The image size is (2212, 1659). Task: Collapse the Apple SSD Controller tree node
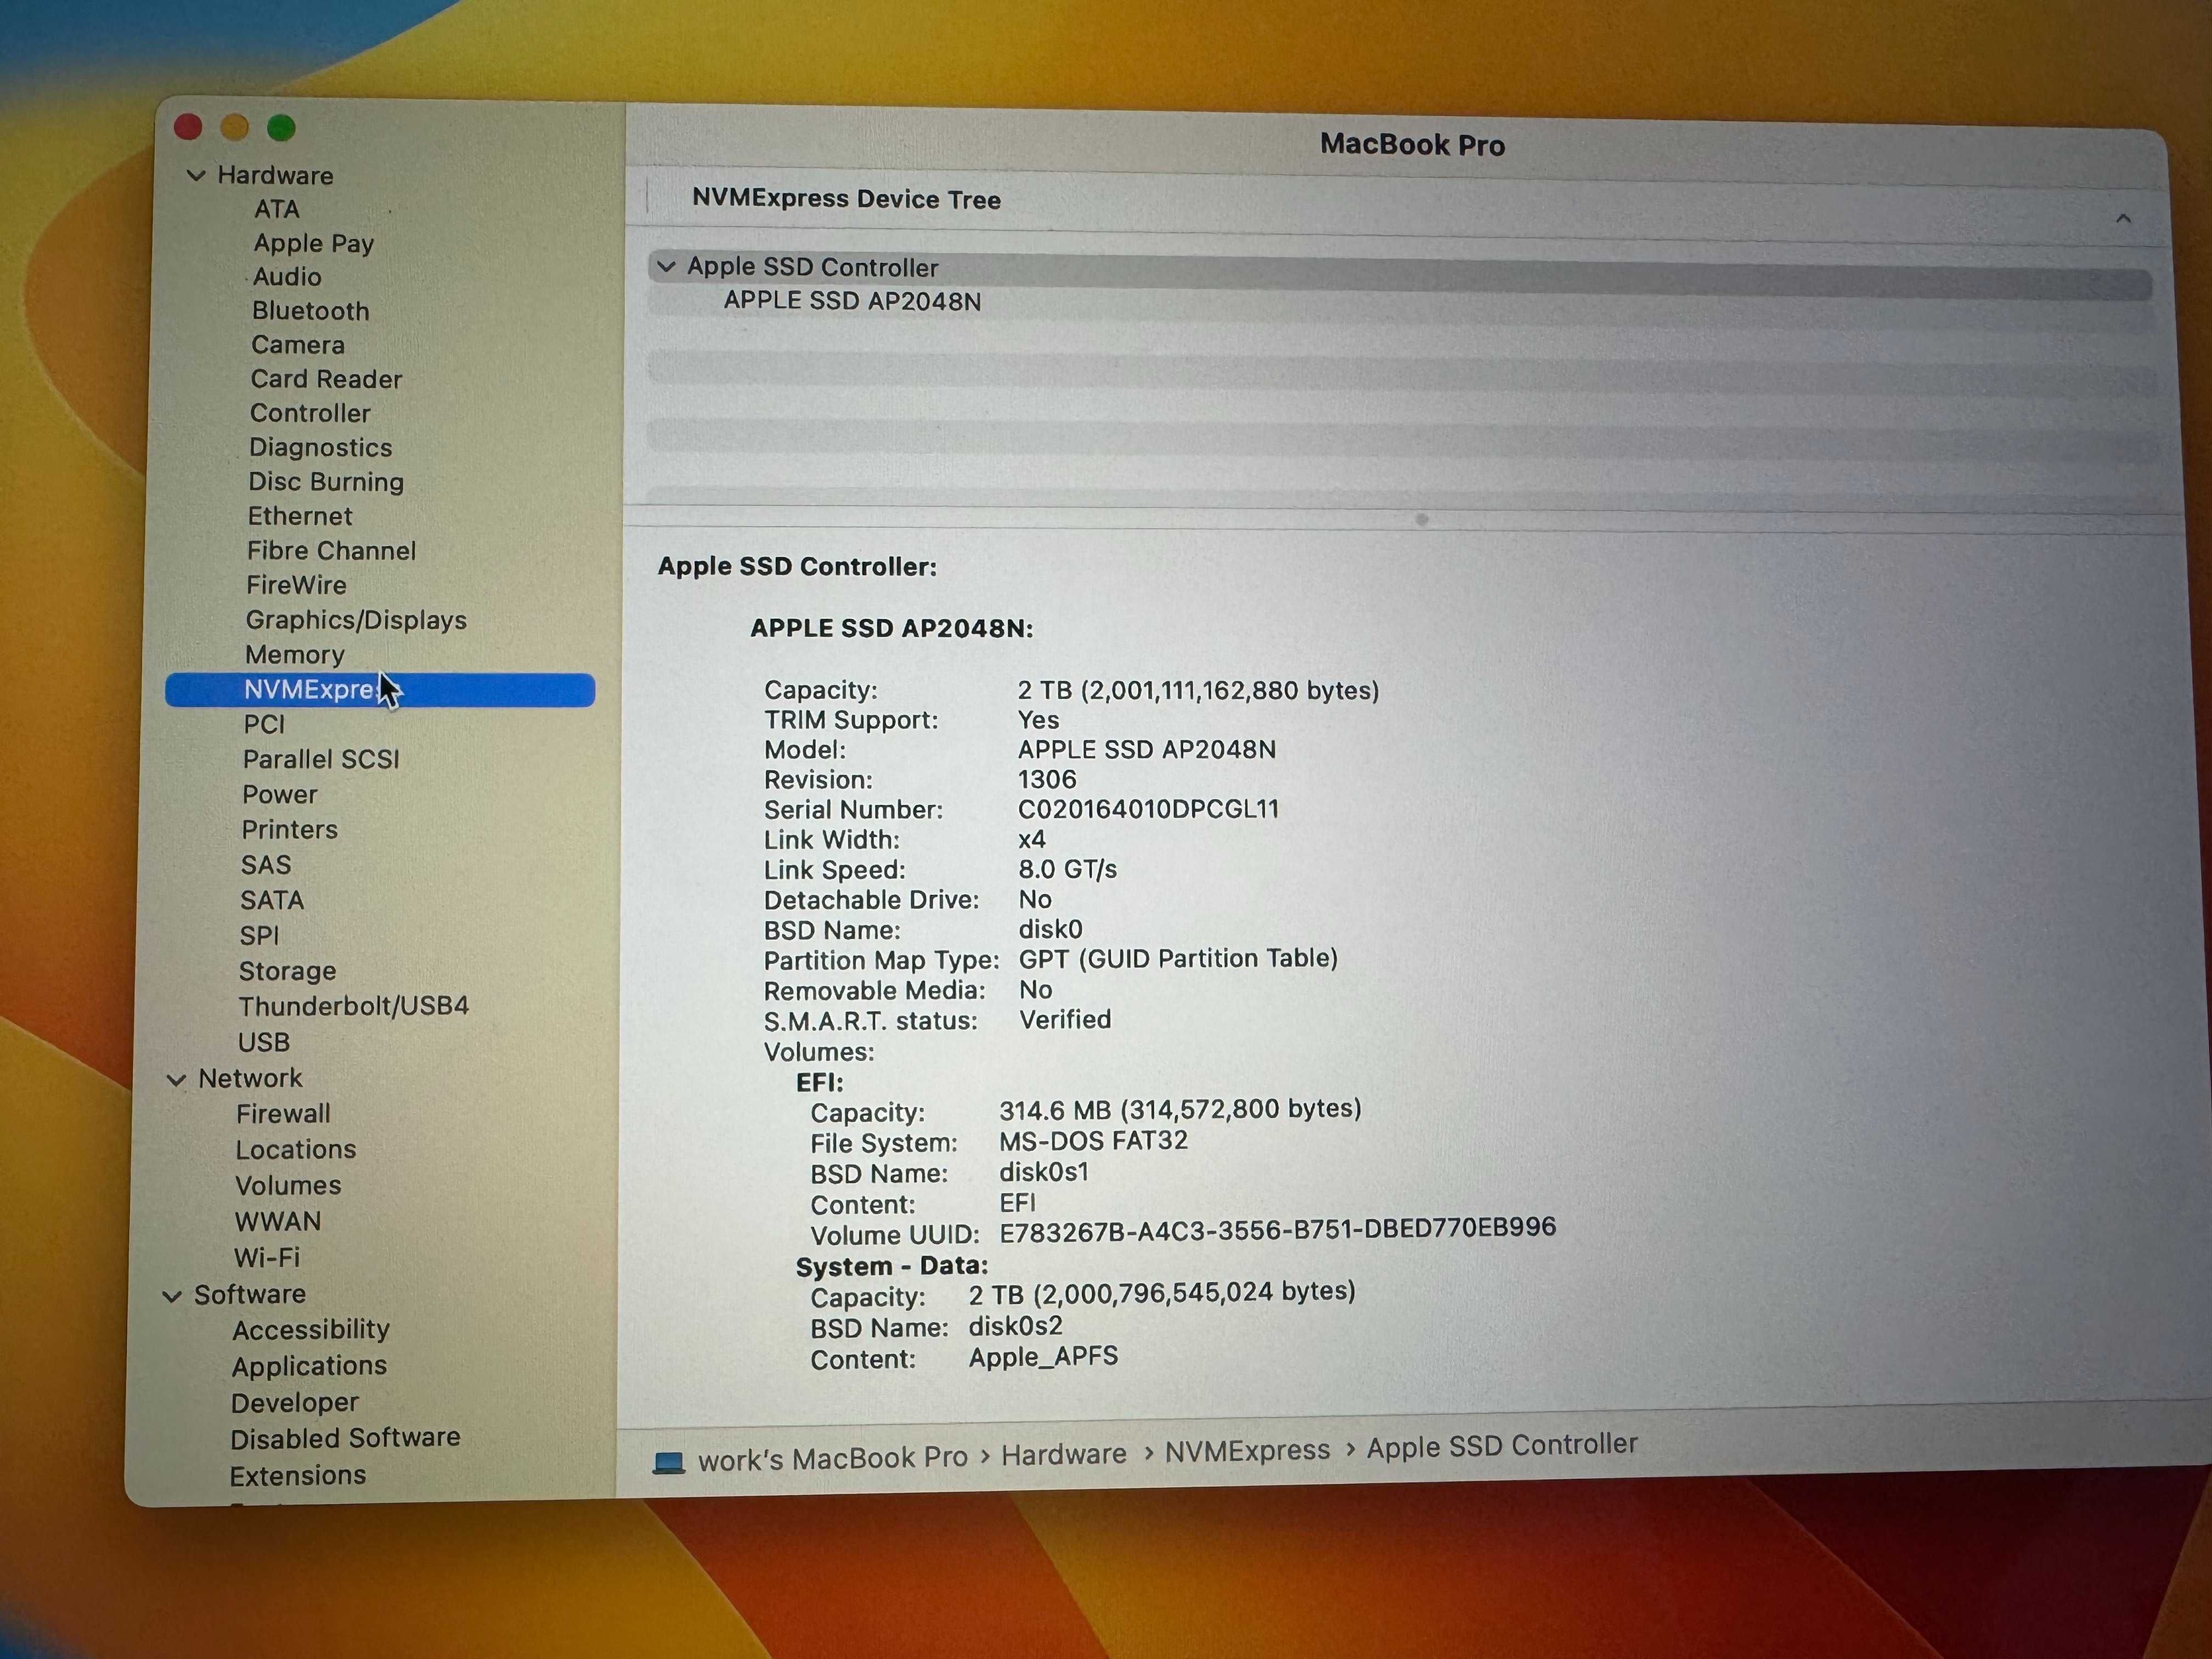tap(667, 267)
